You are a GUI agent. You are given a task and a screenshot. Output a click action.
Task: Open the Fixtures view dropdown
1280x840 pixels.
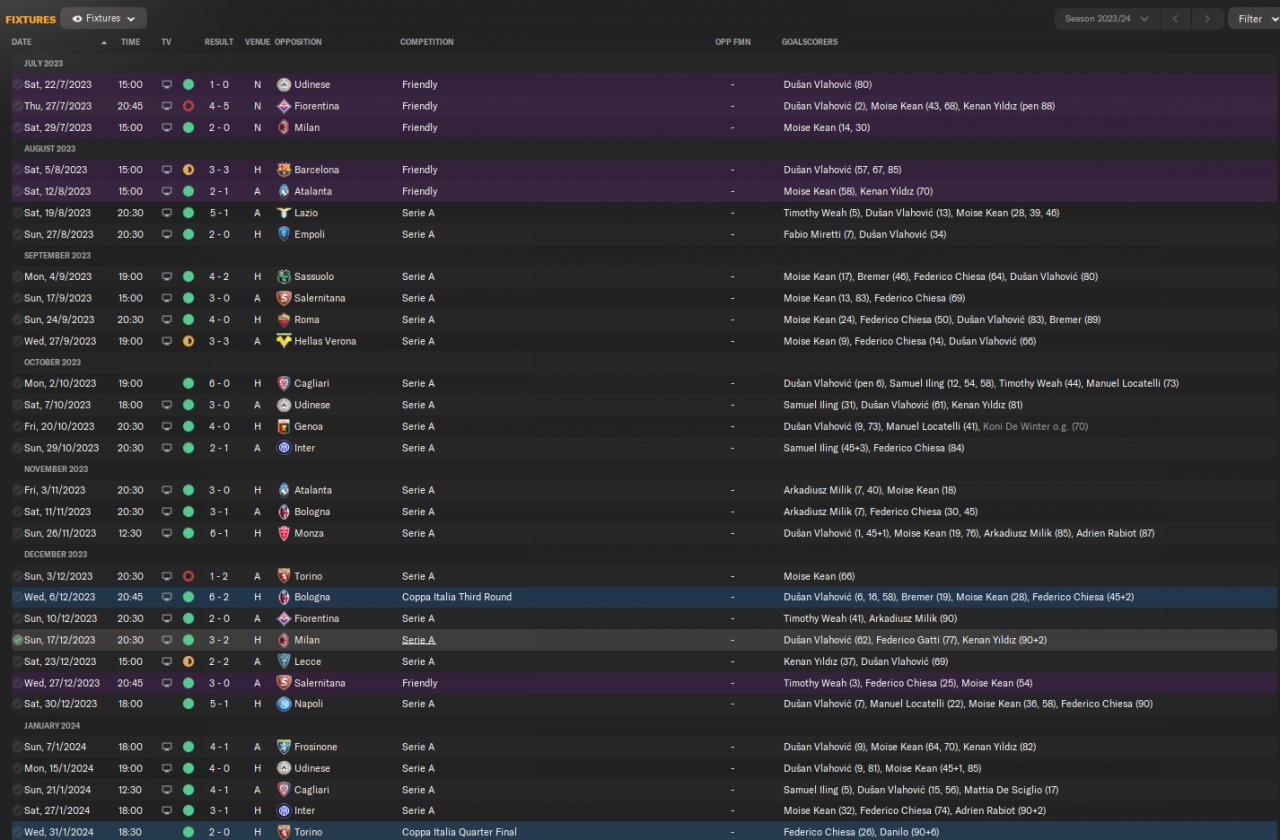103,18
